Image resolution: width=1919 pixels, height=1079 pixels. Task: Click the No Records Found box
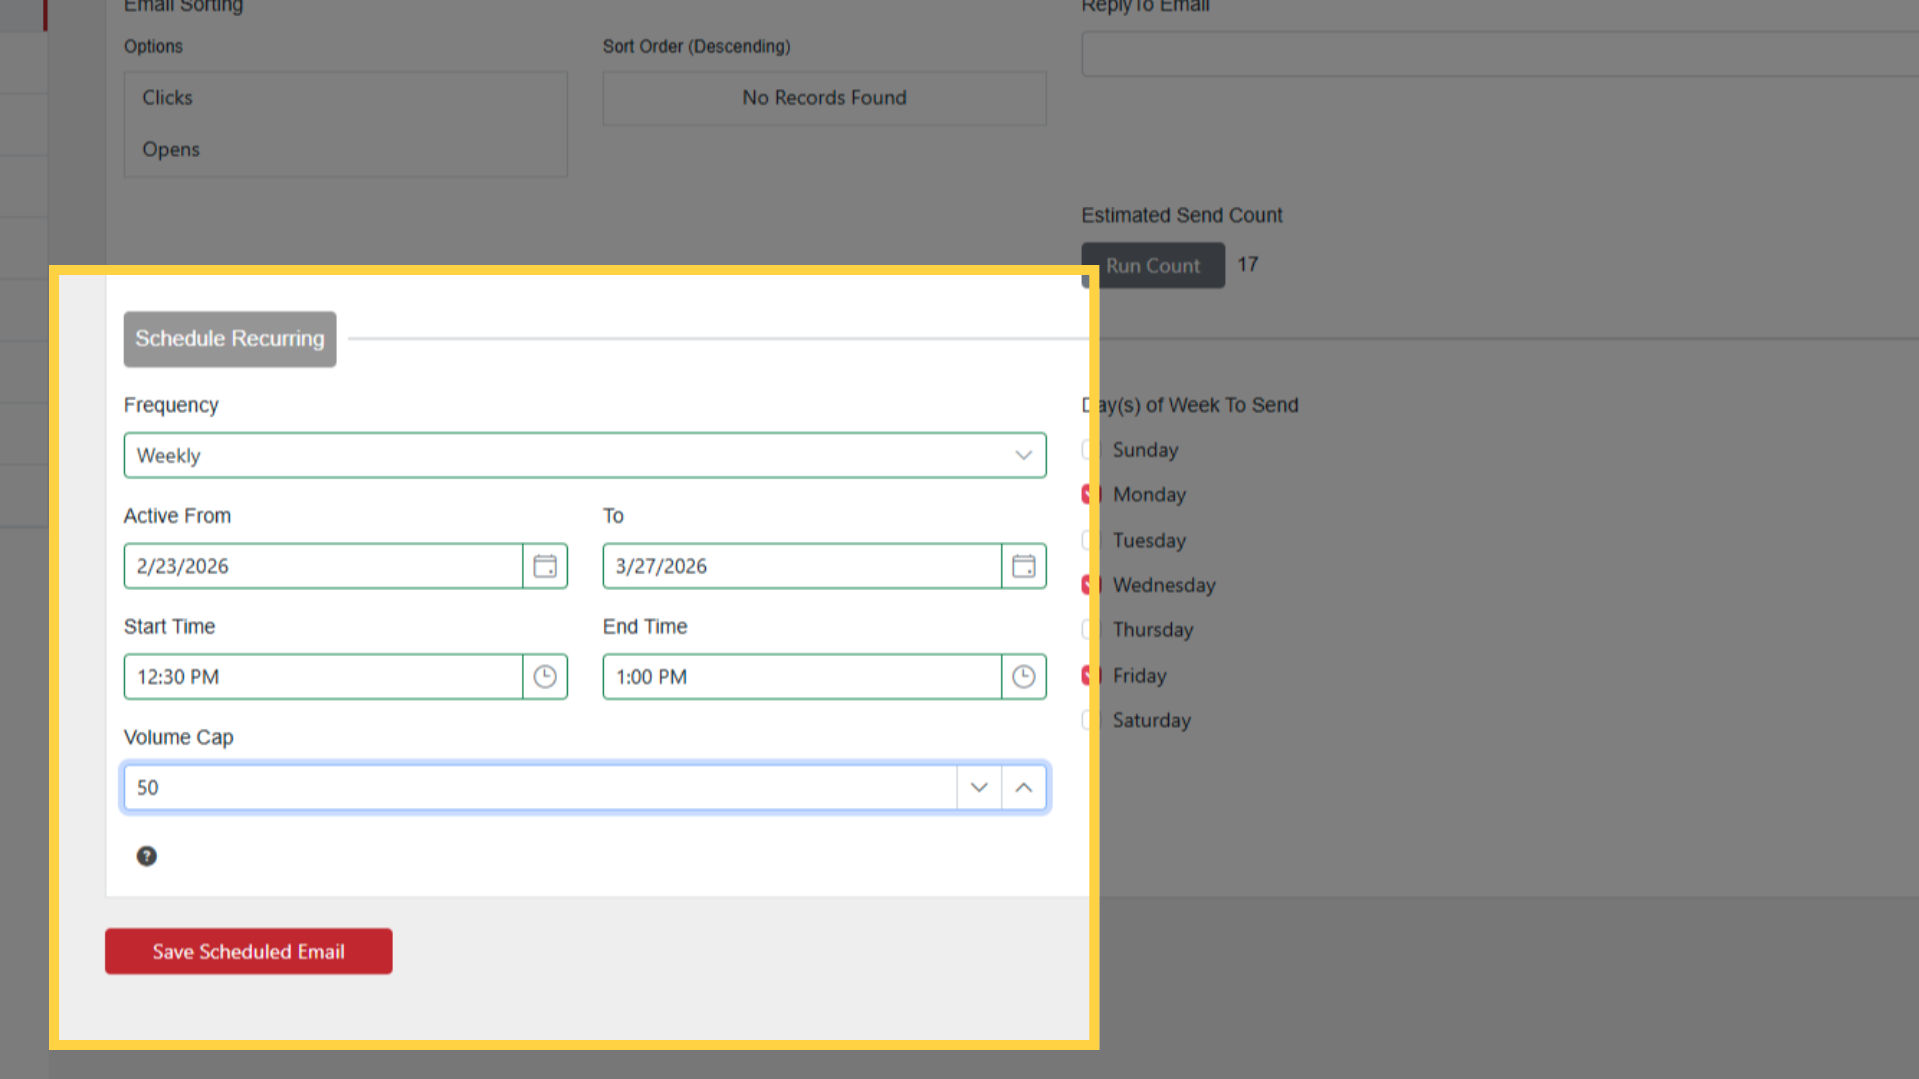(825, 98)
